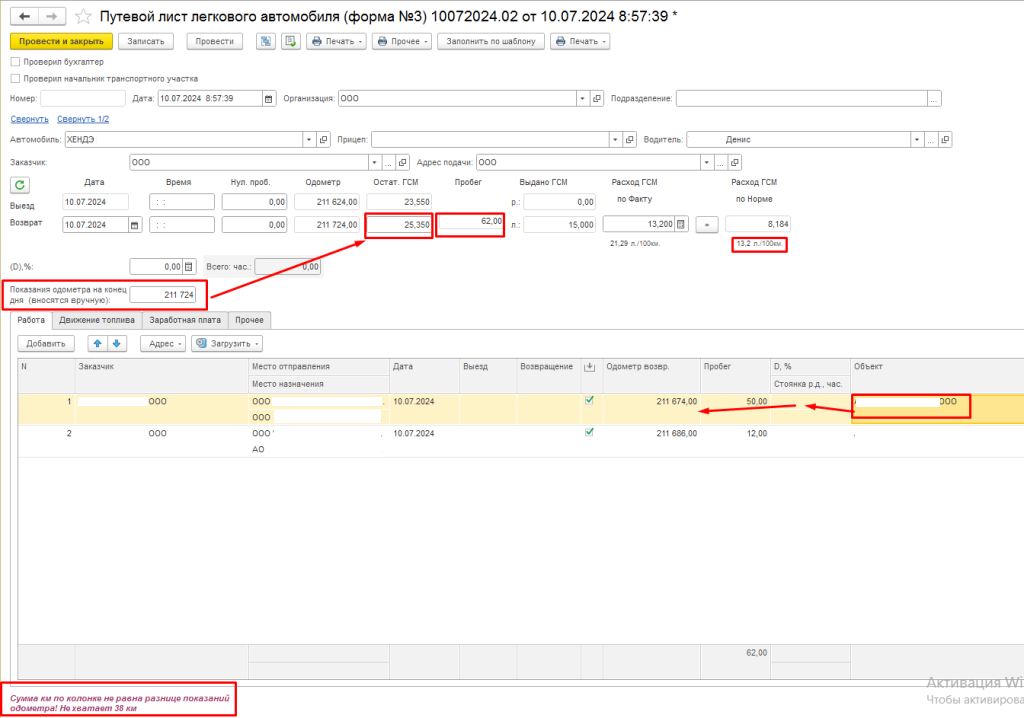Click the equals button beside Расход ГСМ
The height and width of the screenshot is (718, 1024).
coord(707,225)
